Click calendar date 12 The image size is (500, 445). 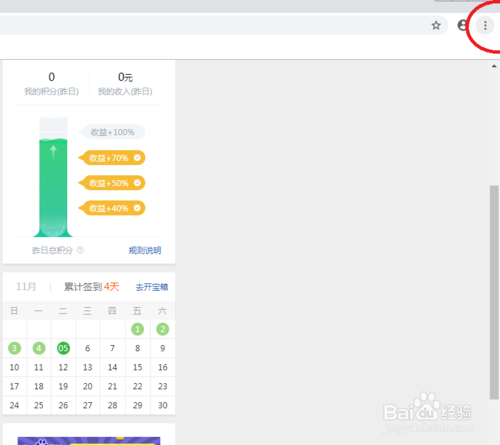[x=63, y=367]
